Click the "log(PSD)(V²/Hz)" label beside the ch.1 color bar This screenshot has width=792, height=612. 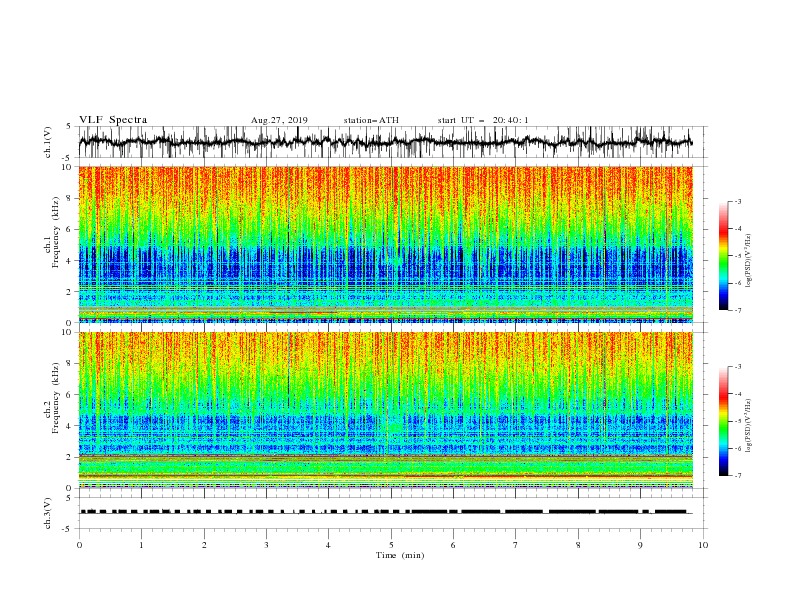pyautogui.click(x=748, y=261)
